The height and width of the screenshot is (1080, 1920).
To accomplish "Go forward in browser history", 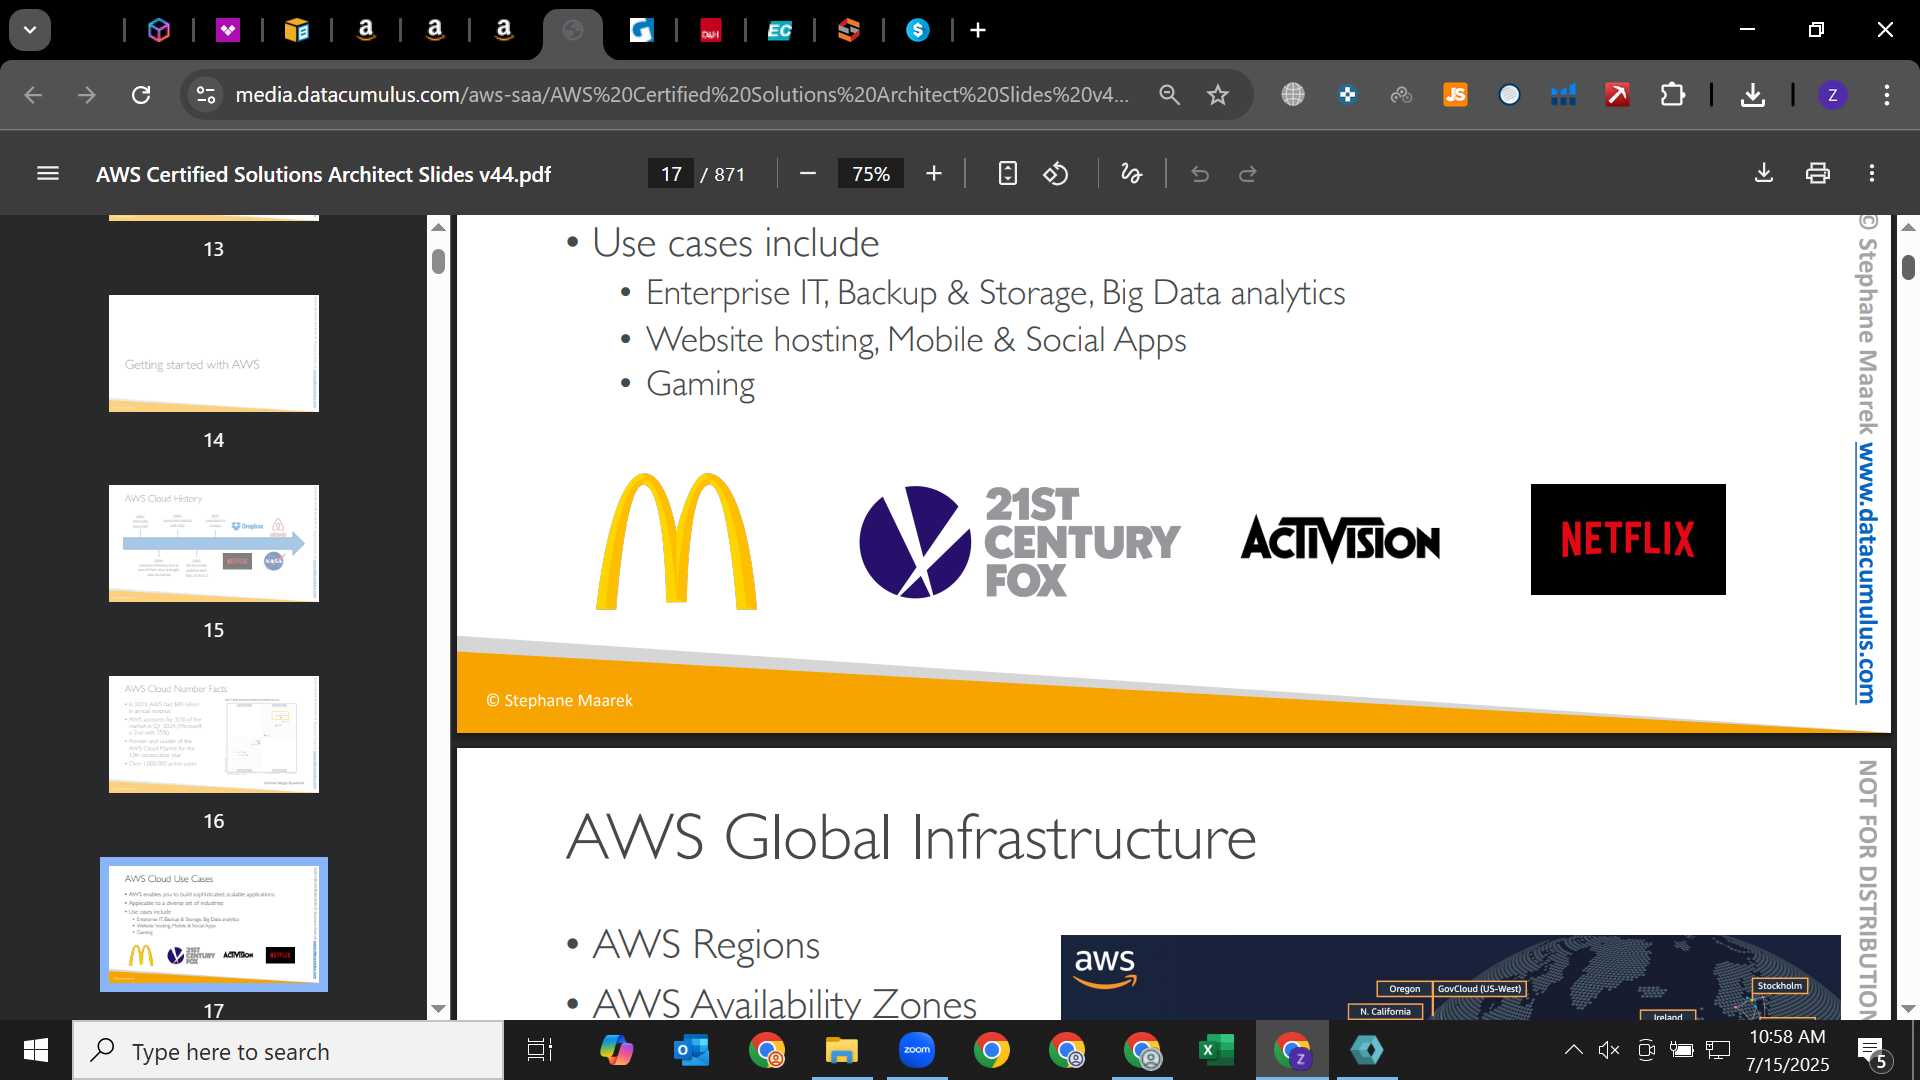I will pyautogui.click(x=87, y=95).
